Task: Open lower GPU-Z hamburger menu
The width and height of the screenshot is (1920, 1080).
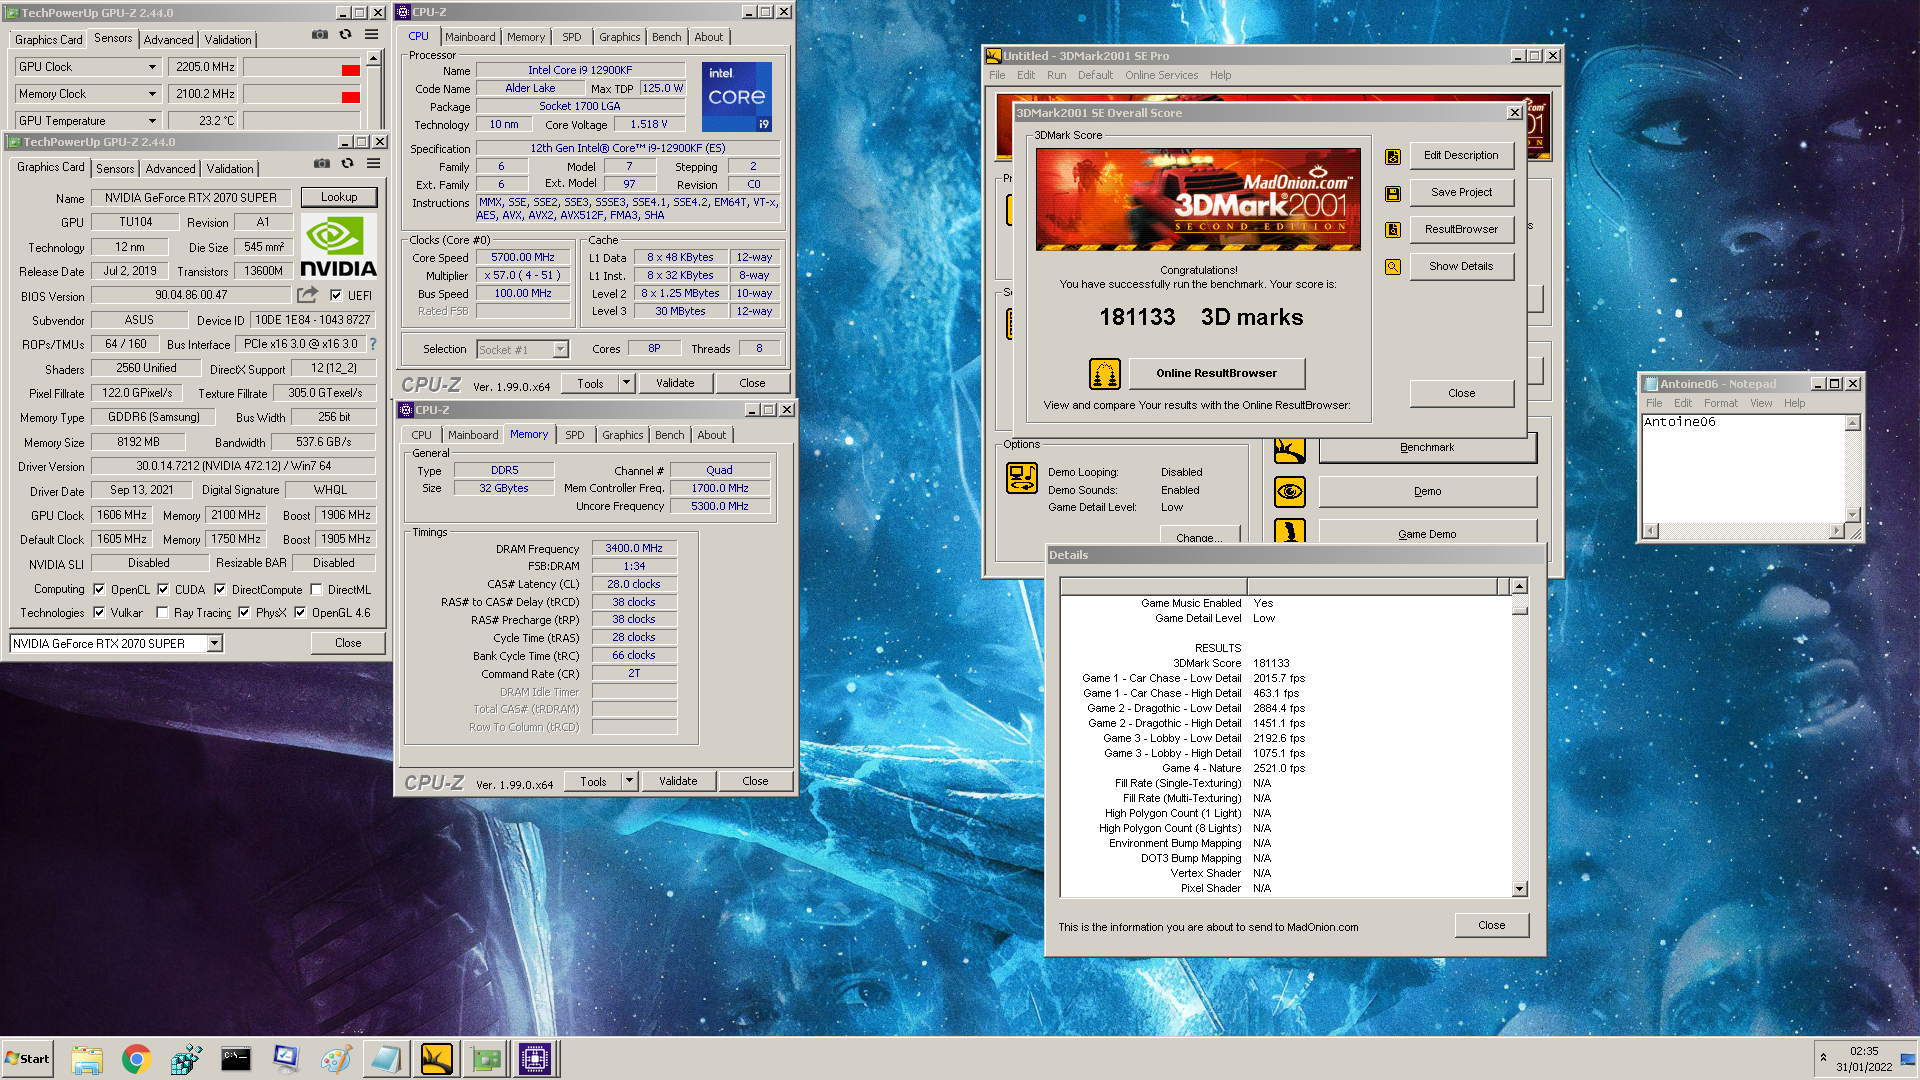Action: [373, 163]
